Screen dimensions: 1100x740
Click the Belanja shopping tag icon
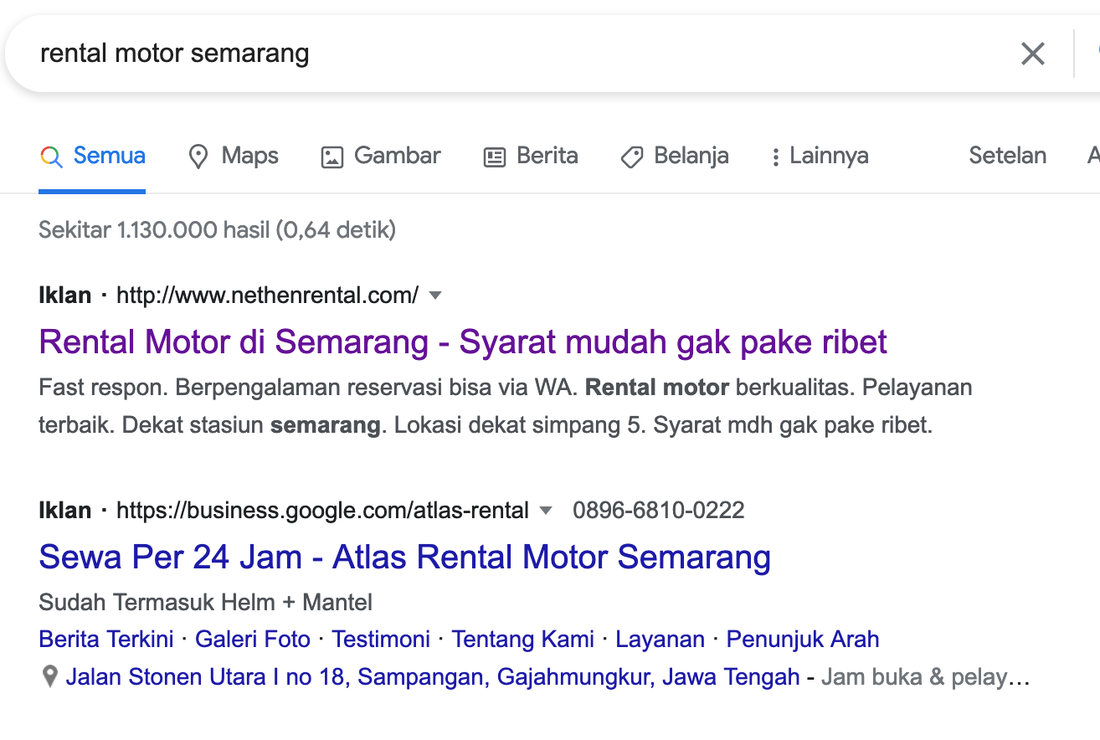(x=631, y=157)
